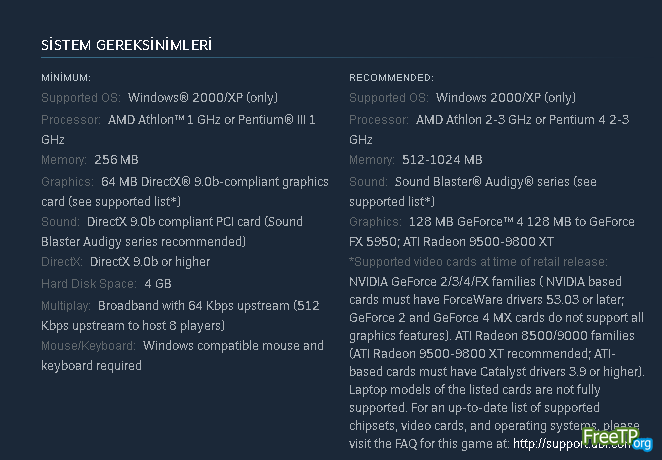The image size is (662, 460).
Task: Click the recommended Memory 512-1024 MB value
Action: coord(442,160)
